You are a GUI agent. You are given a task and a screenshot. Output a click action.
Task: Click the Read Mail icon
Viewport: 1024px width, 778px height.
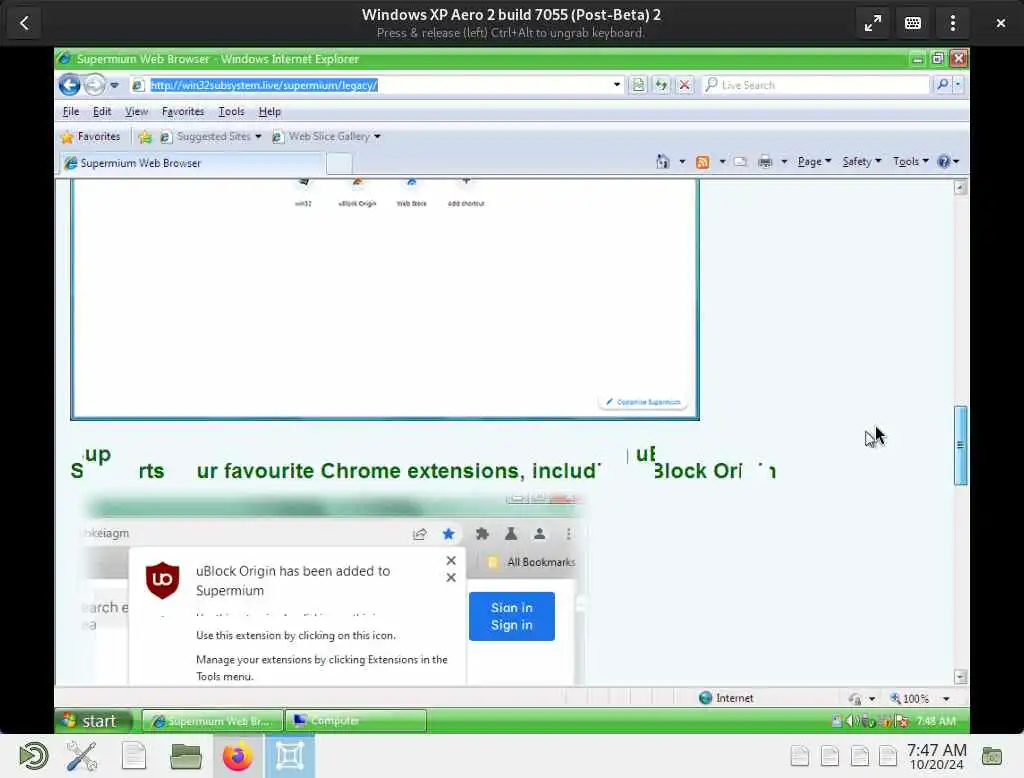coord(740,161)
